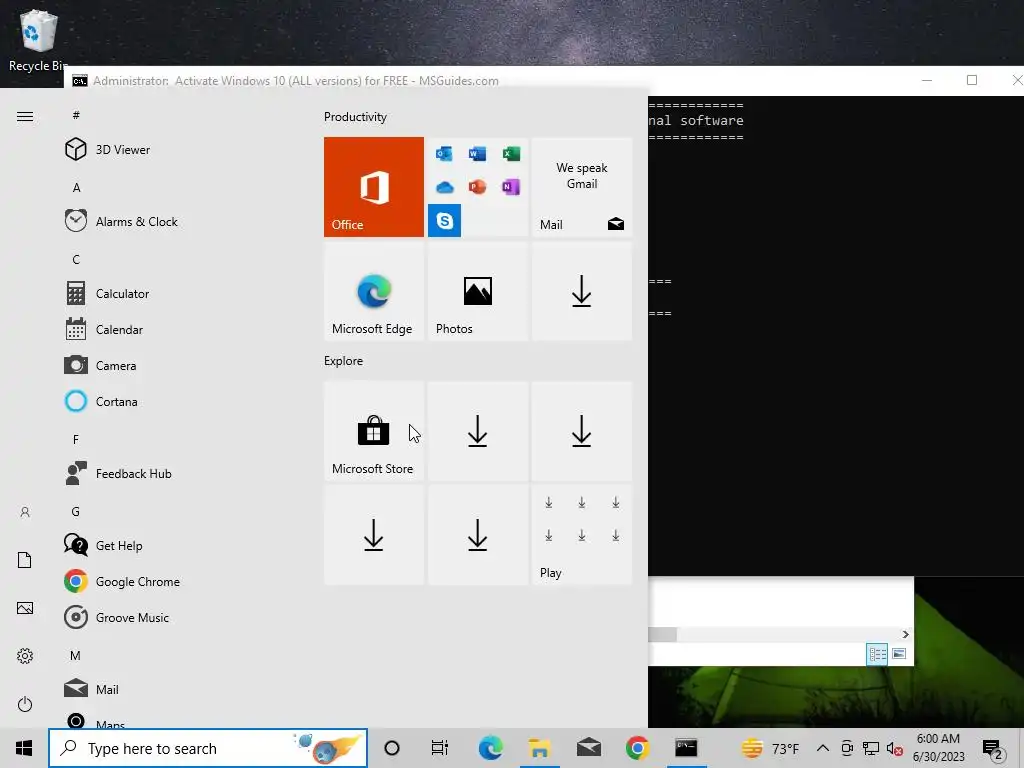Click the Explore group title

[x=344, y=360]
